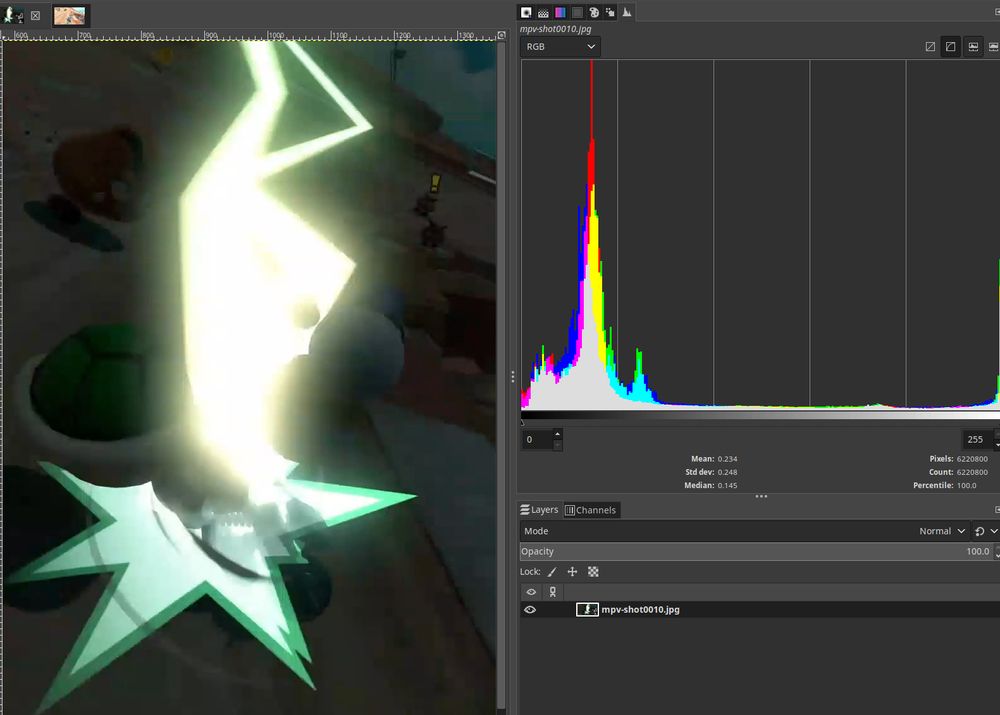The height and width of the screenshot is (715, 1000).
Task: Click the mpv-shot0010.jpg title in Histogram panel
Action: pyautogui.click(x=555, y=29)
